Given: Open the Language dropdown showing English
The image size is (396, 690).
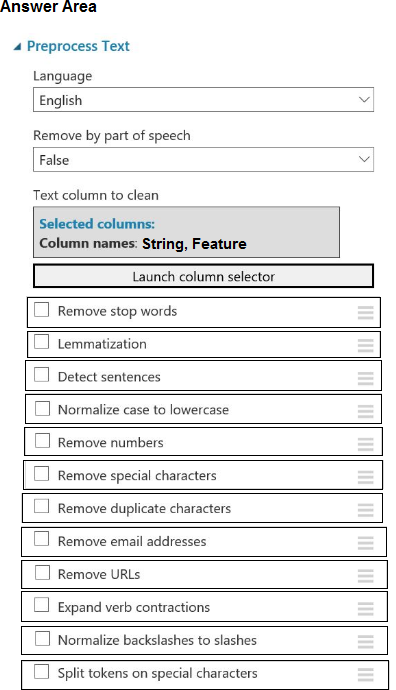Looking at the screenshot, I should (x=203, y=100).
